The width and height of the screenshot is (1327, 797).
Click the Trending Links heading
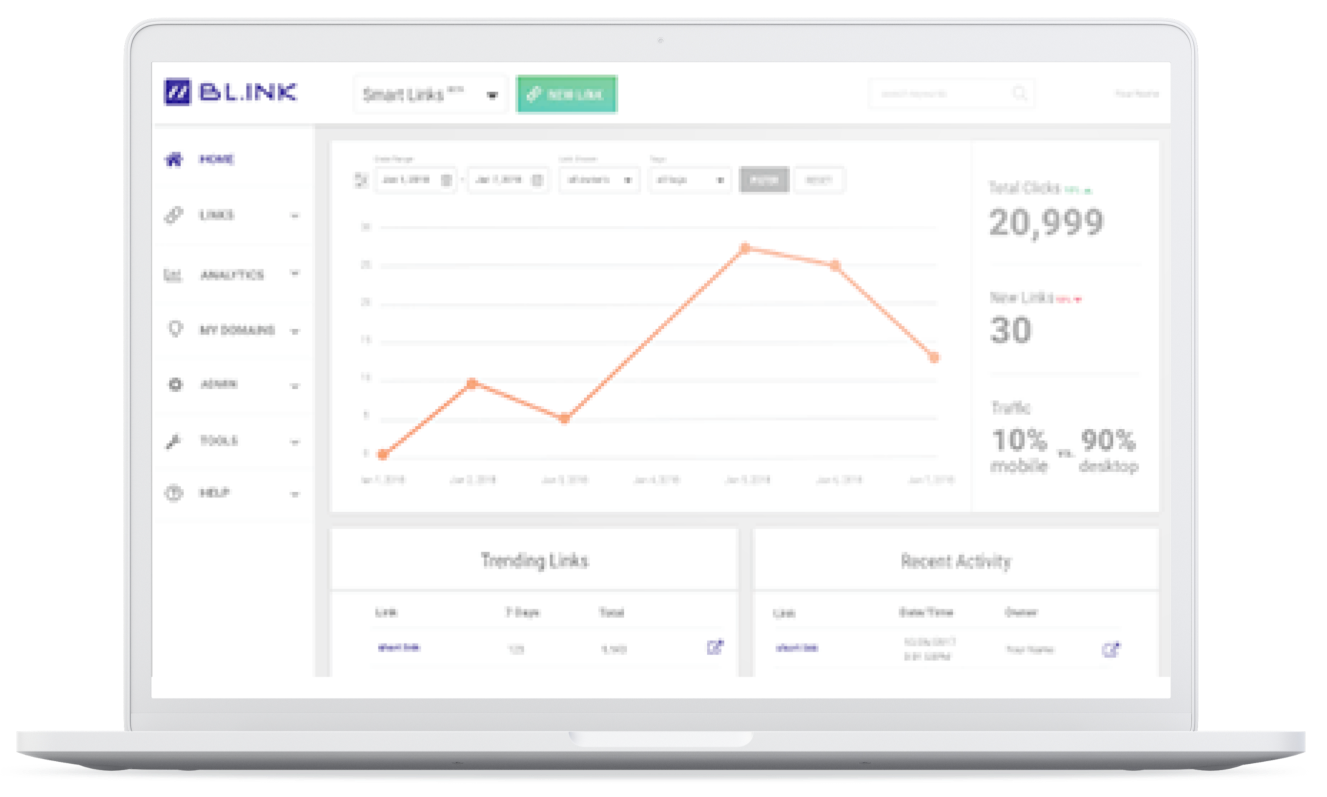point(534,560)
